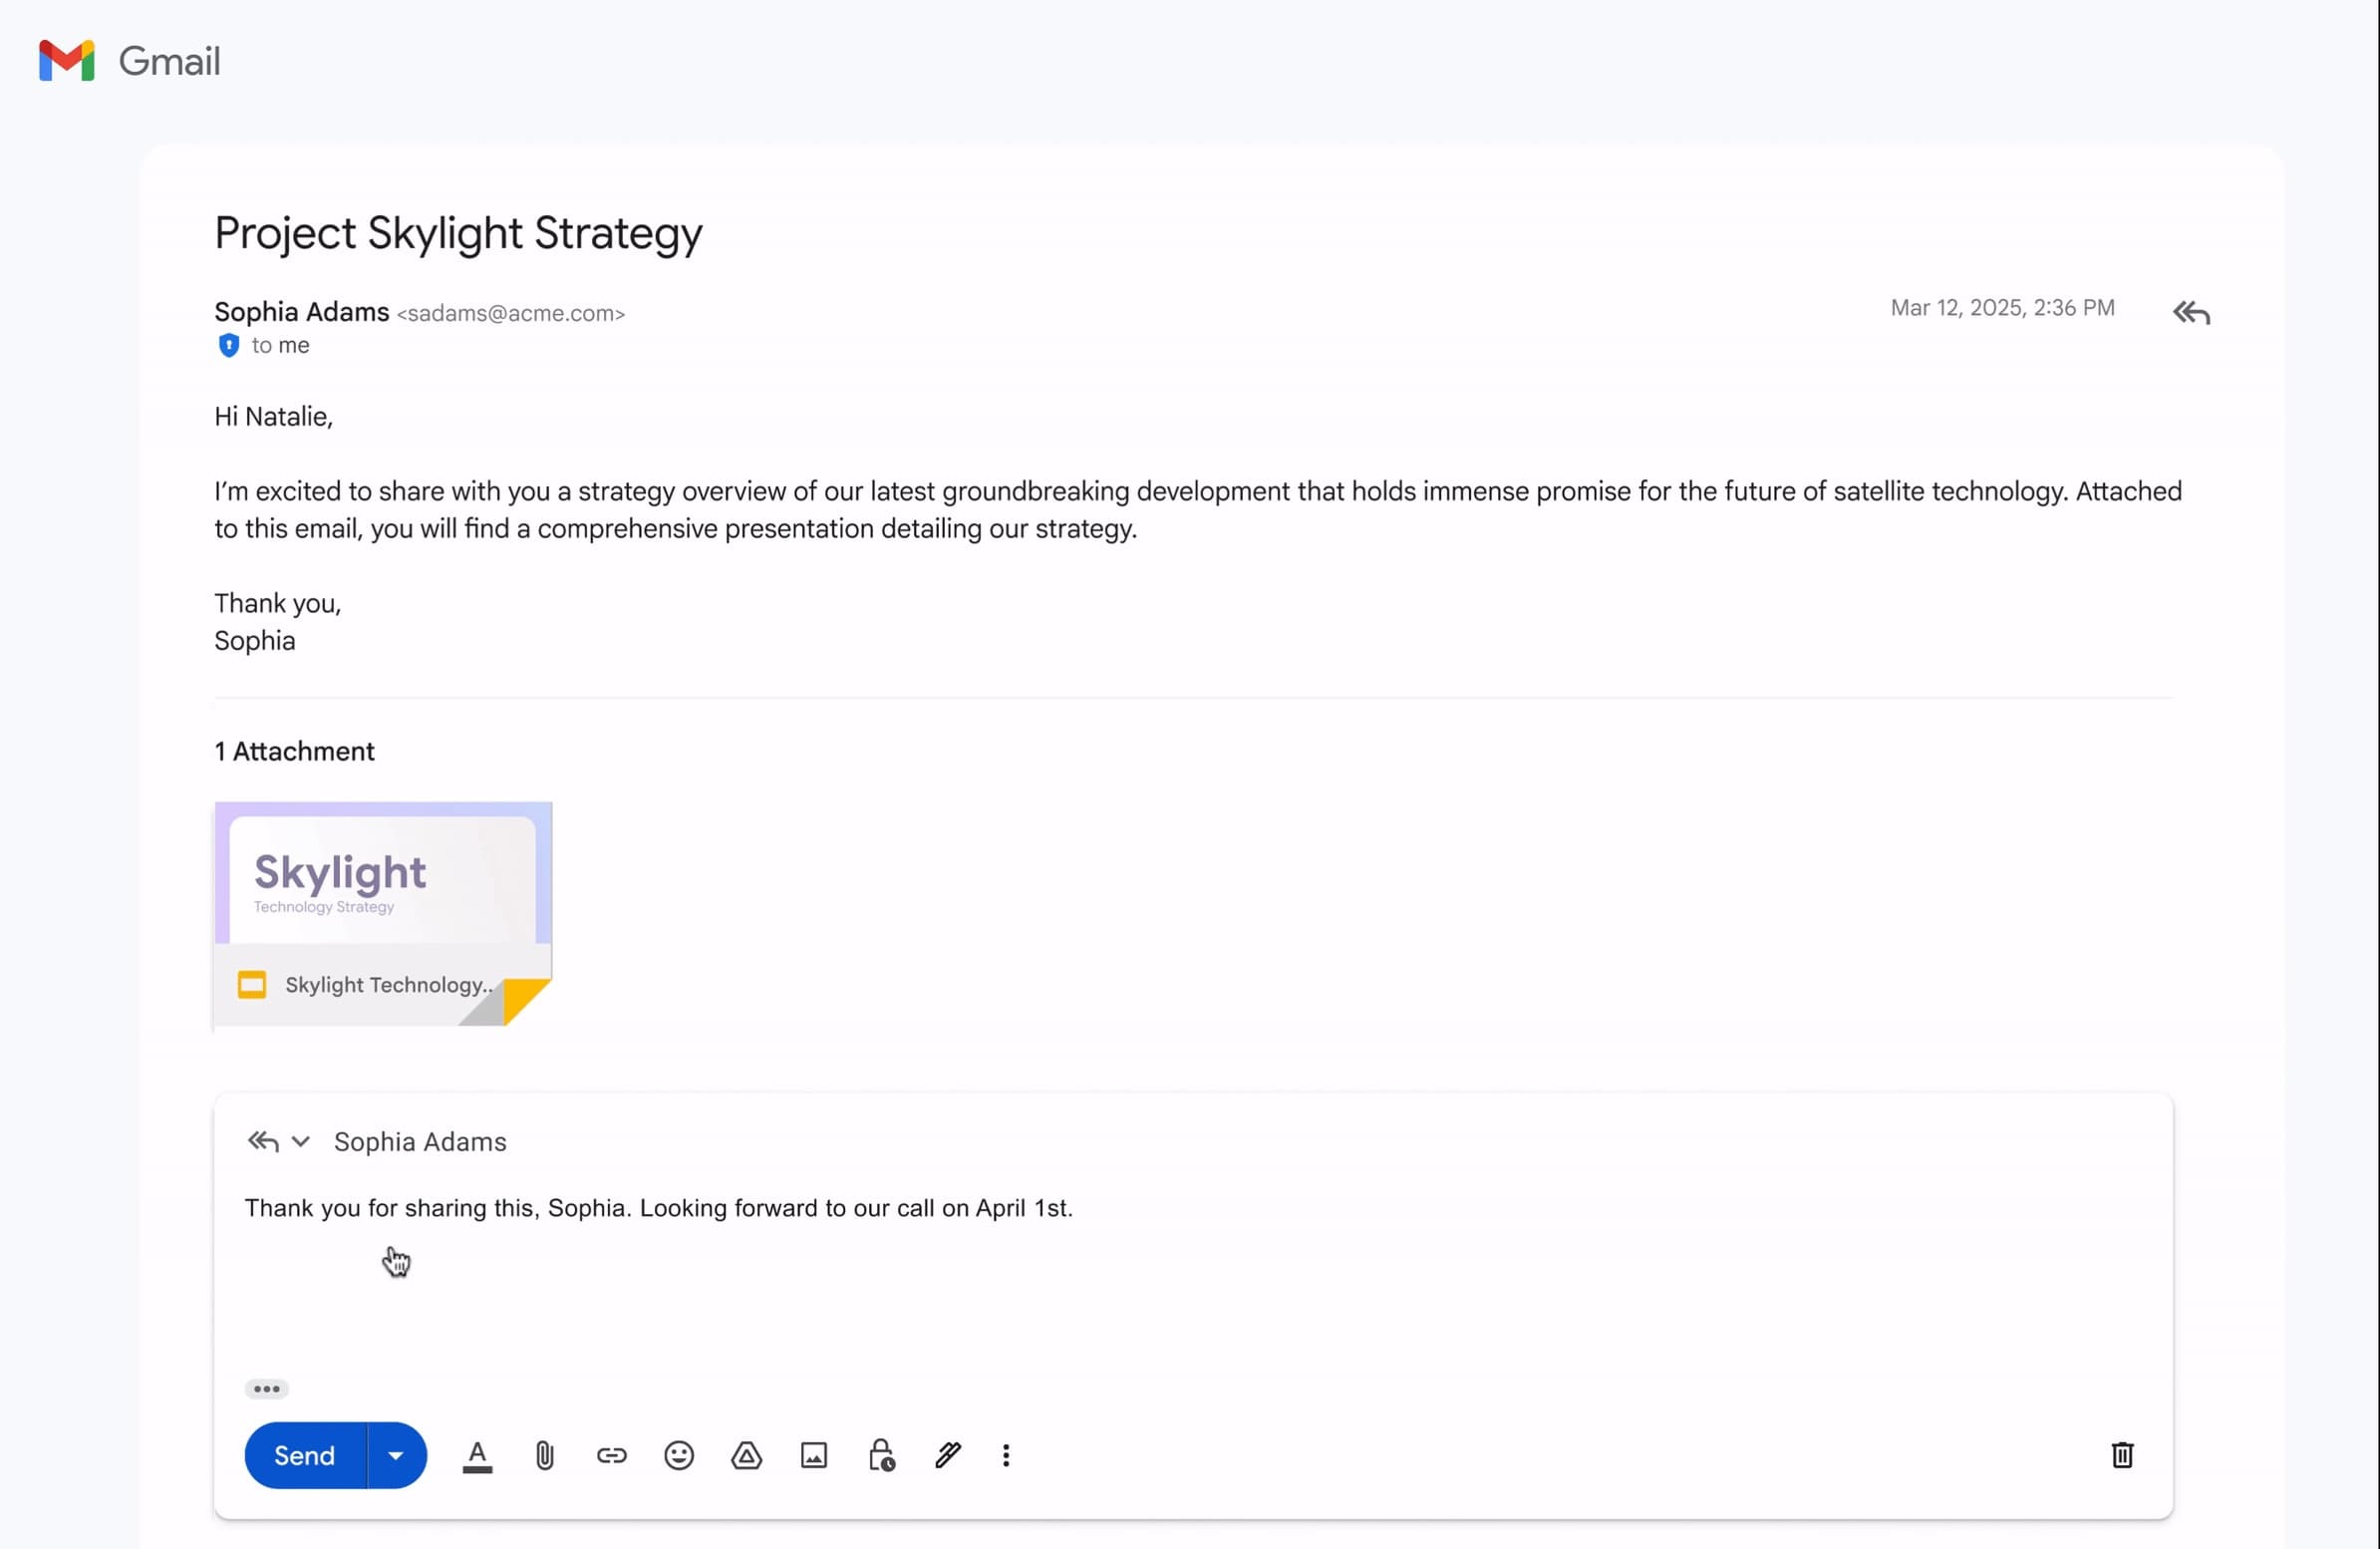The image size is (2380, 1549).
Task: Open the emoji picker
Action: click(678, 1455)
